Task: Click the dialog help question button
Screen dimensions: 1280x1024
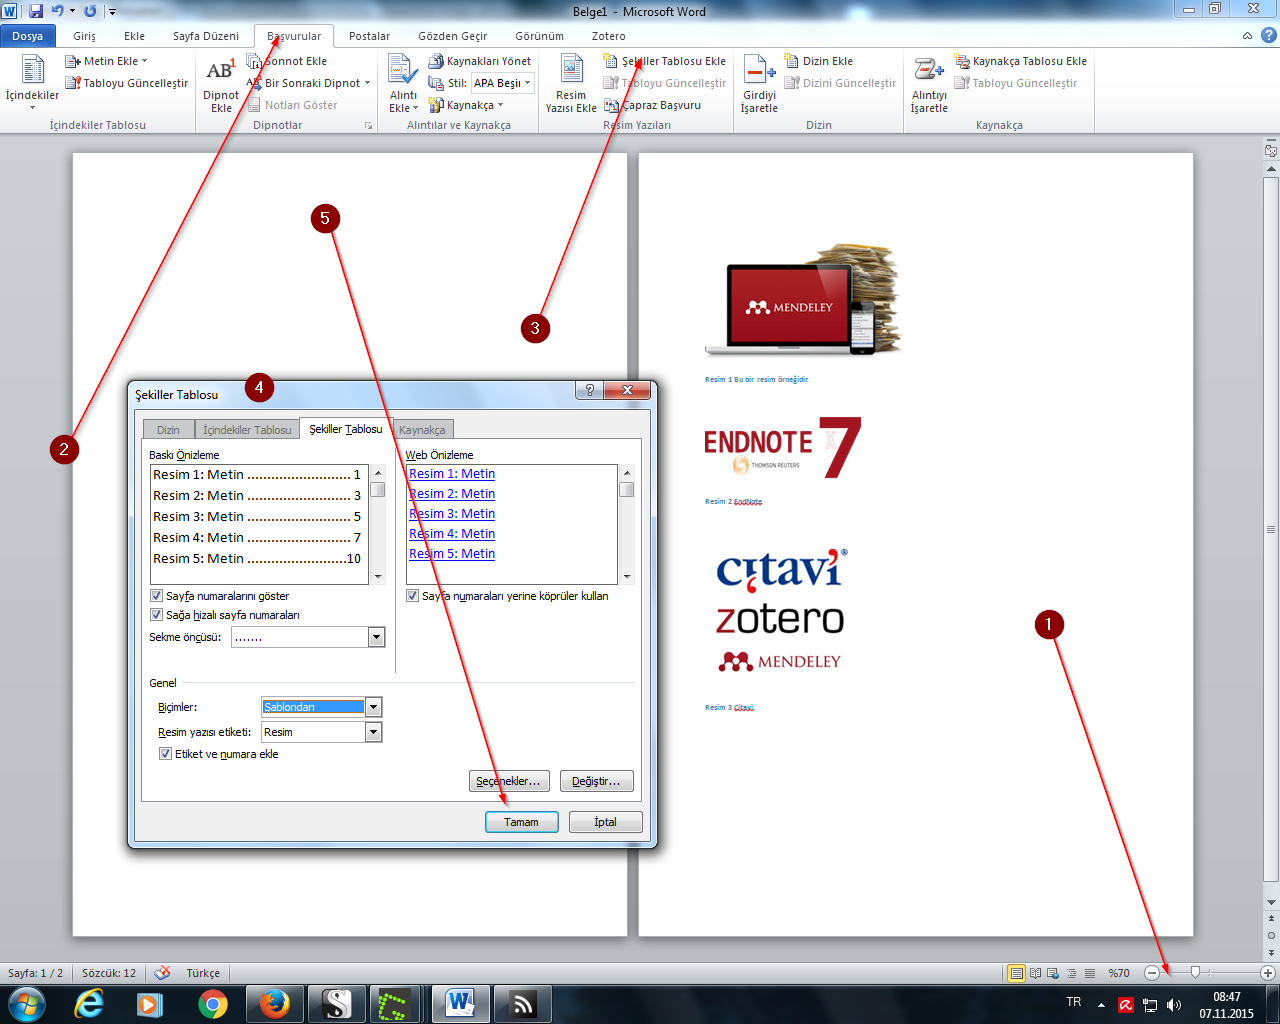Action: (x=589, y=390)
